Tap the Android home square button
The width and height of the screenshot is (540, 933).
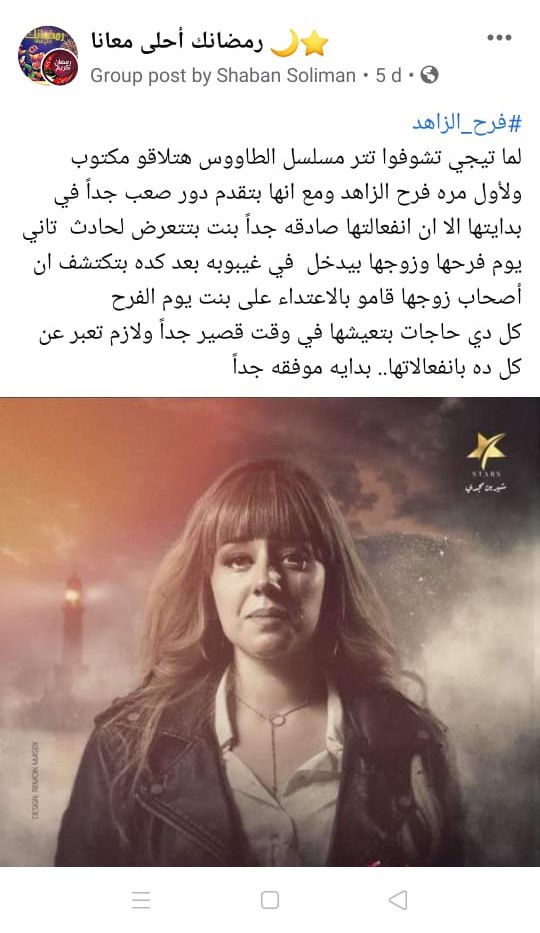tap(270, 900)
